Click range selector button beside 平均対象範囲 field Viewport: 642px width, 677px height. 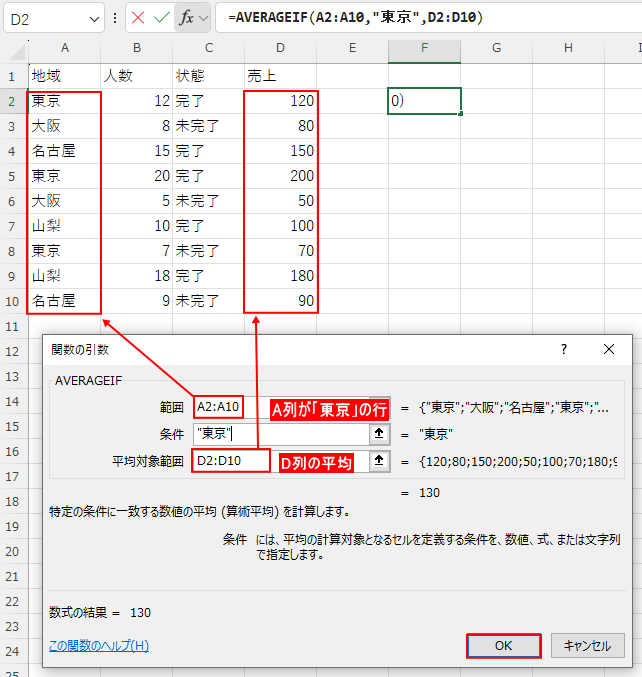point(379,461)
